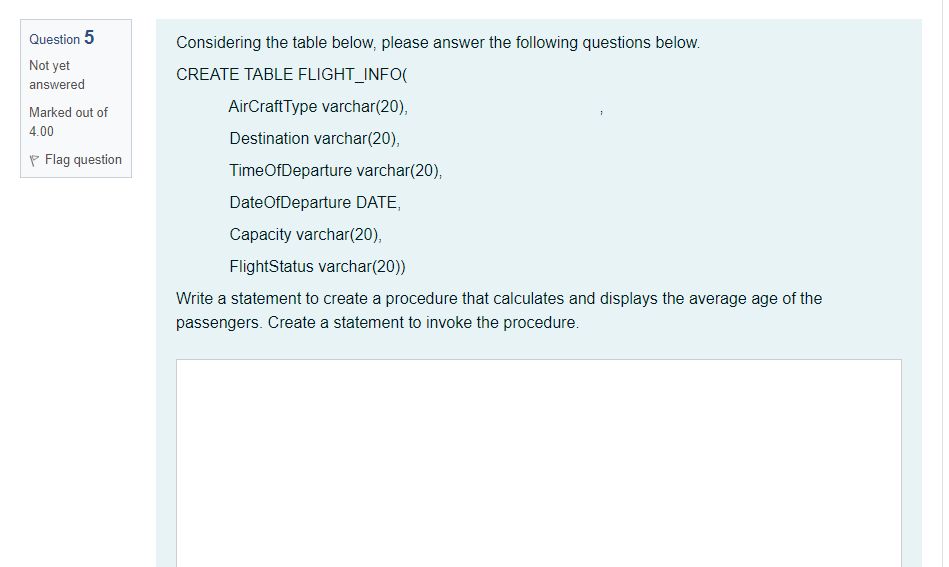Click the line ending invoke the procedure
The width and height of the screenshot is (949, 567).
377,324
